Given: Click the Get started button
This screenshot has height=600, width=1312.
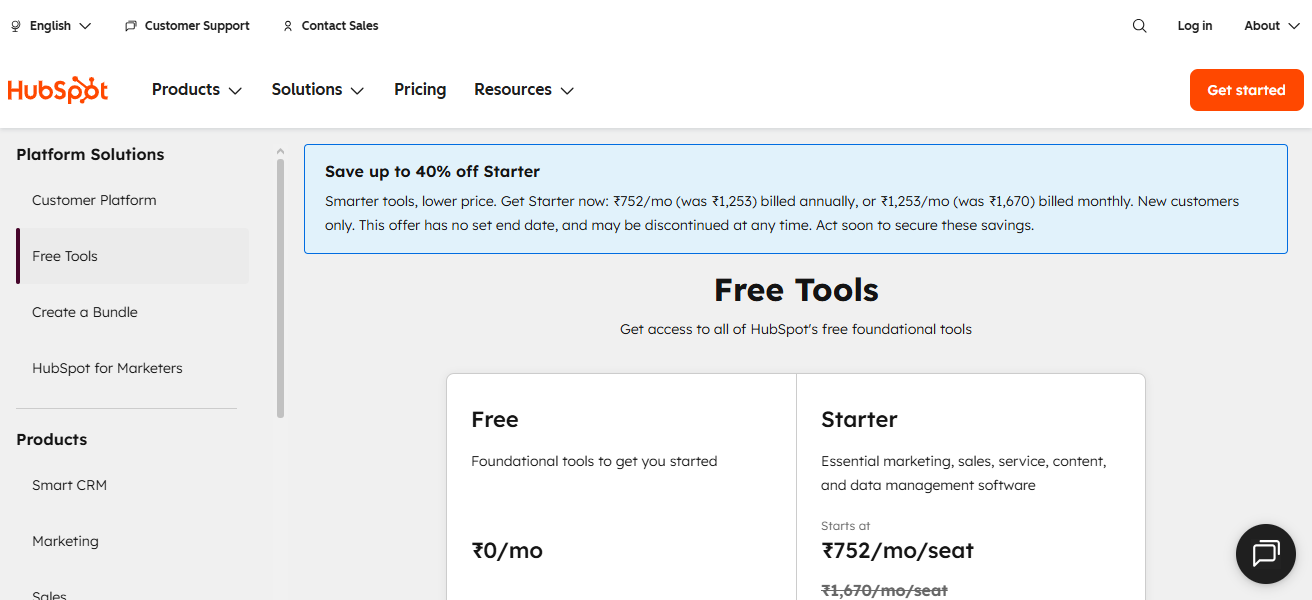Looking at the screenshot, I should [x=1246, y=89].
